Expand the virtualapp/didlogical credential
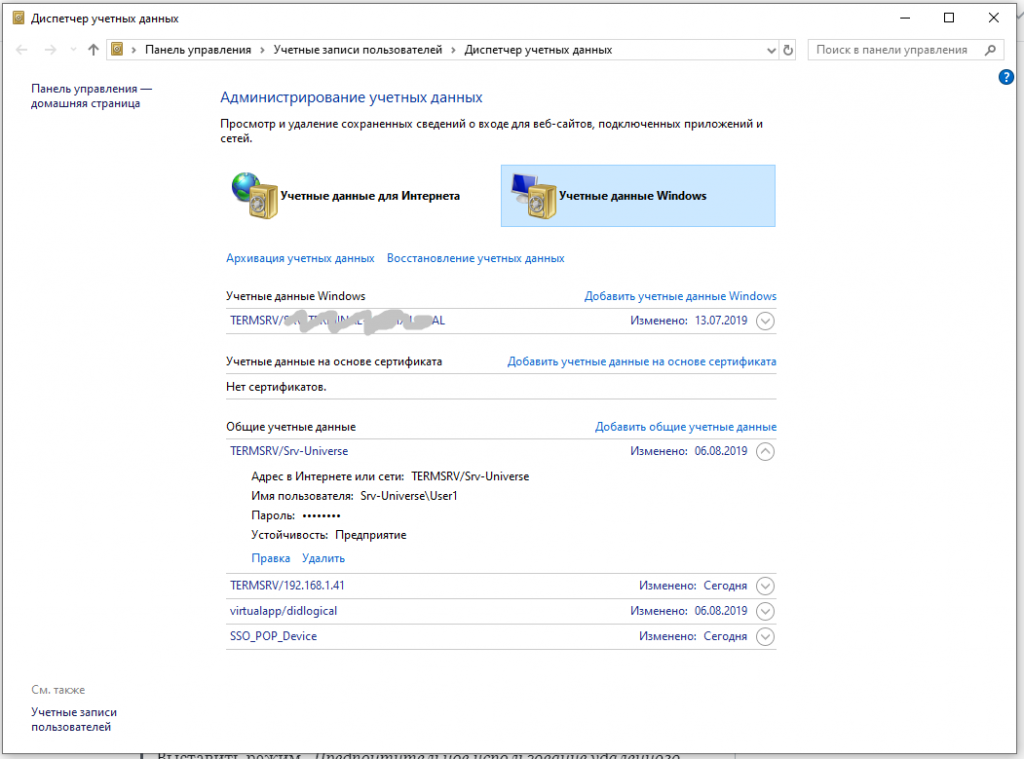The width and height of the screenshot is (1024, 759). [765, 611]
